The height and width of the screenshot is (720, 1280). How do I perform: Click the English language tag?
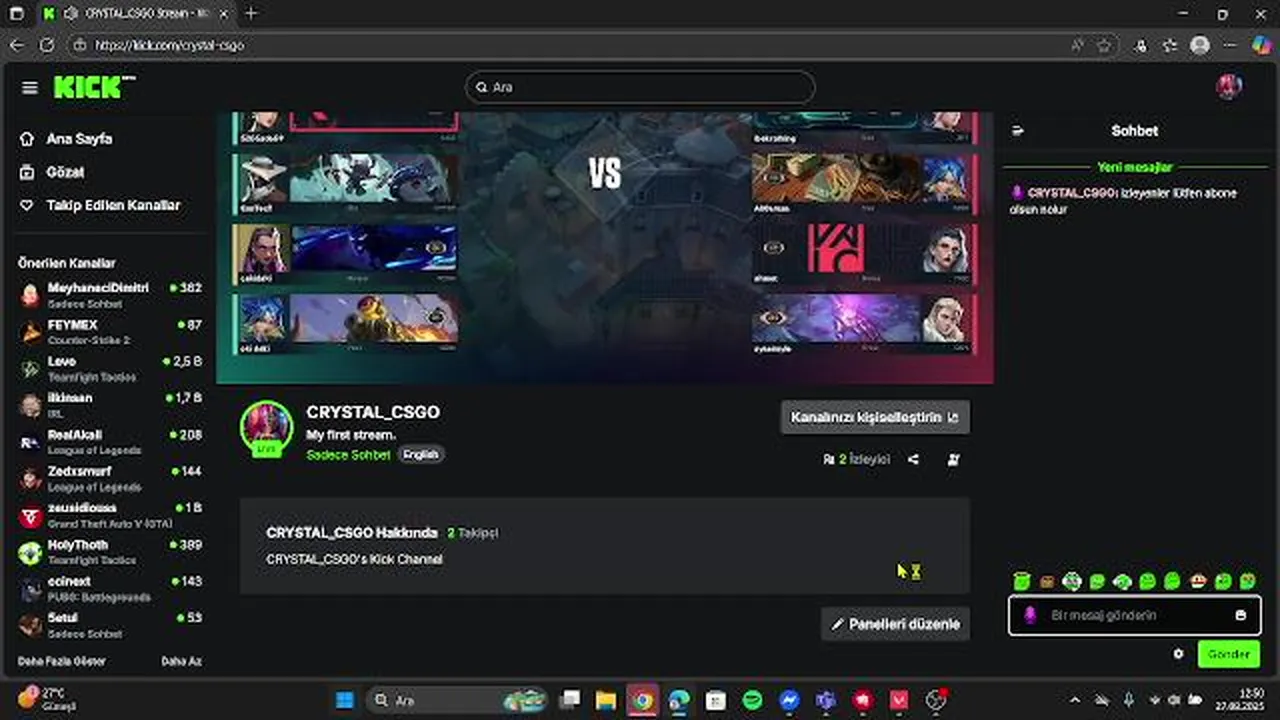tap(421, 454)
